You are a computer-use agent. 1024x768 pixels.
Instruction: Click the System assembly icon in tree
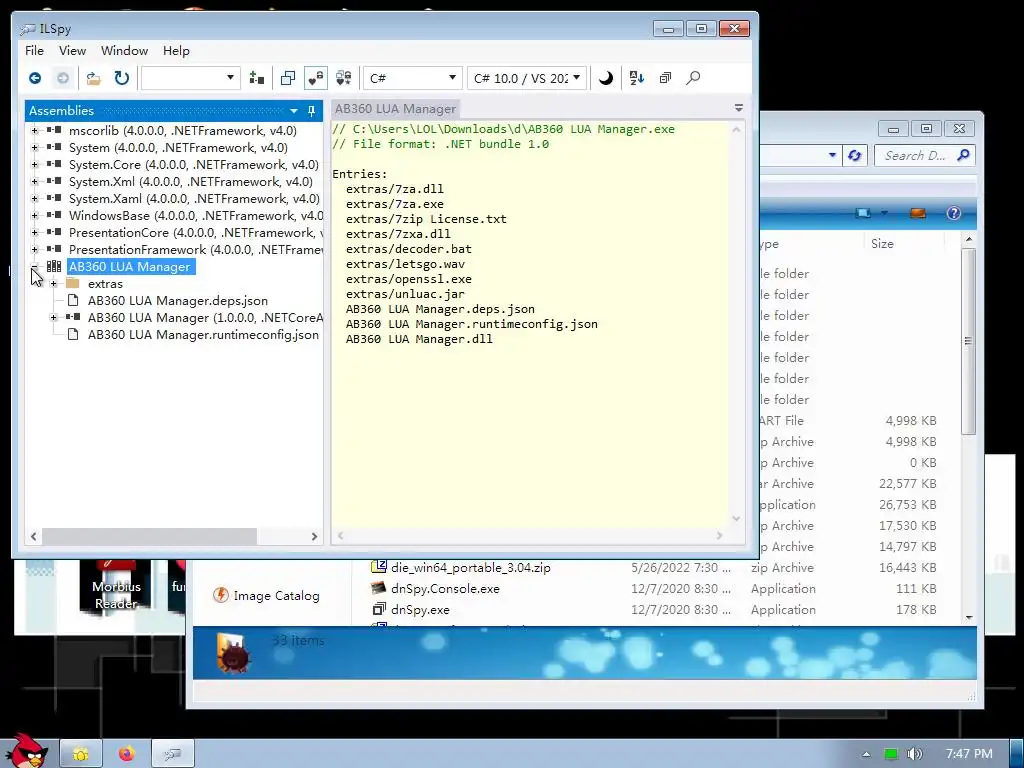(x=54, y=148)
